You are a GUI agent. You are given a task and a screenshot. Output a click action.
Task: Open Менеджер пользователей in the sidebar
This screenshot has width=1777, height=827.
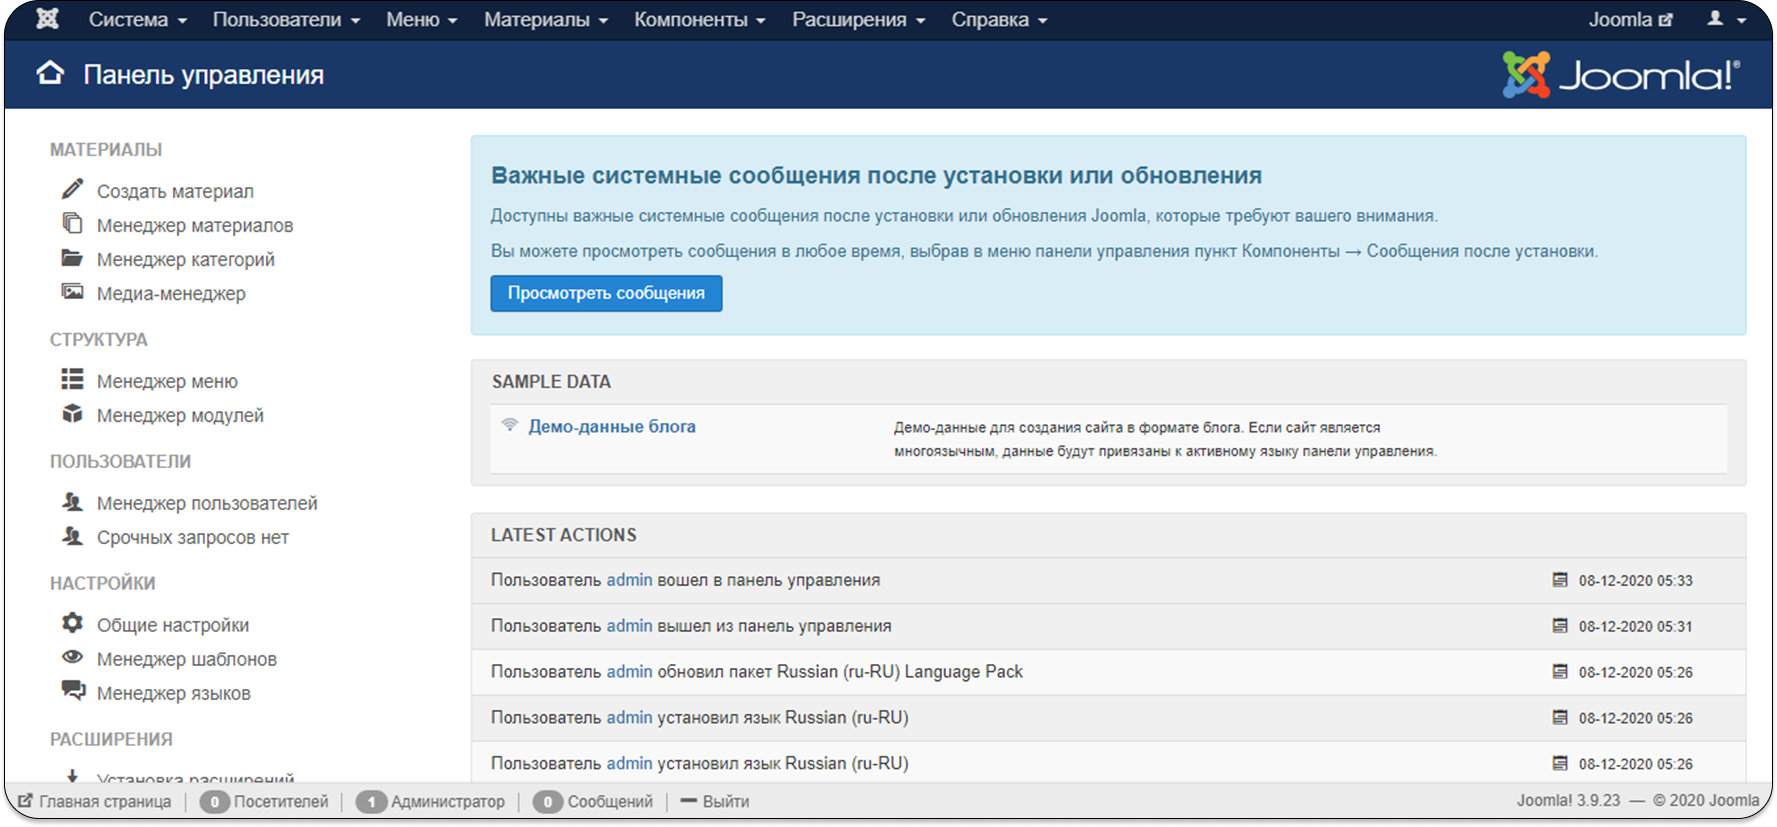click(207, 503)
